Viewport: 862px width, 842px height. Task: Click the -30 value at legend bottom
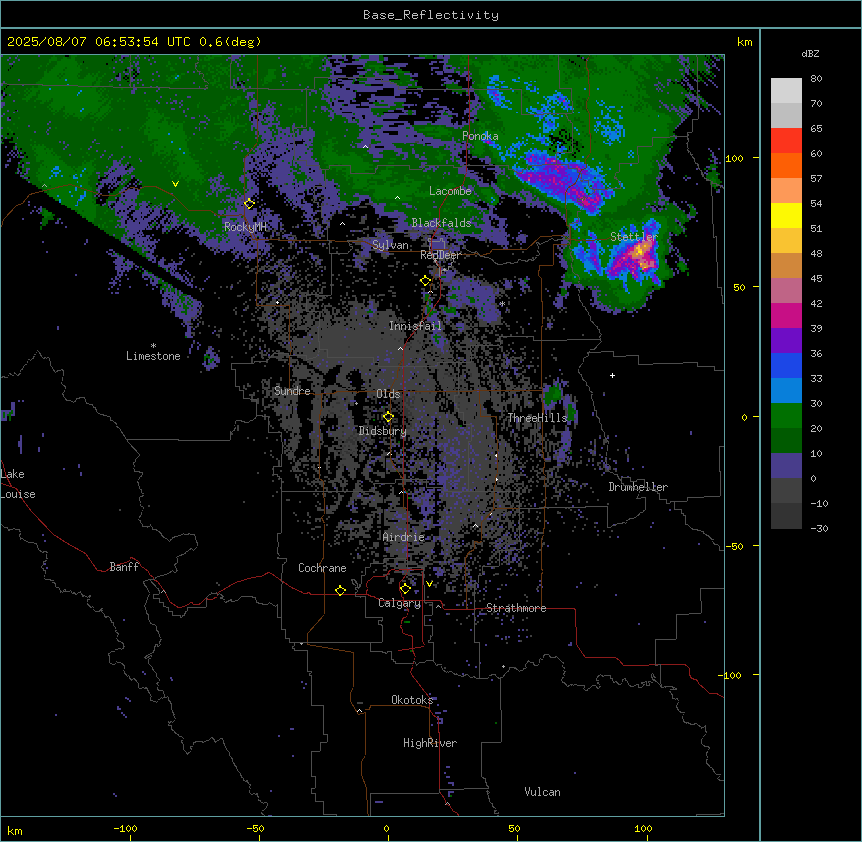point(819,529)
